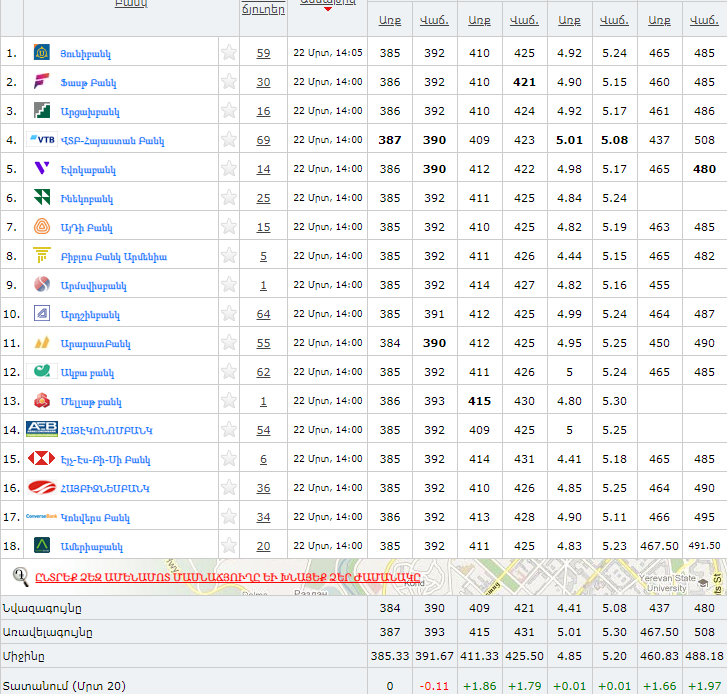Click the Byblos Bank Armenia yellow logo

[42, 255]
